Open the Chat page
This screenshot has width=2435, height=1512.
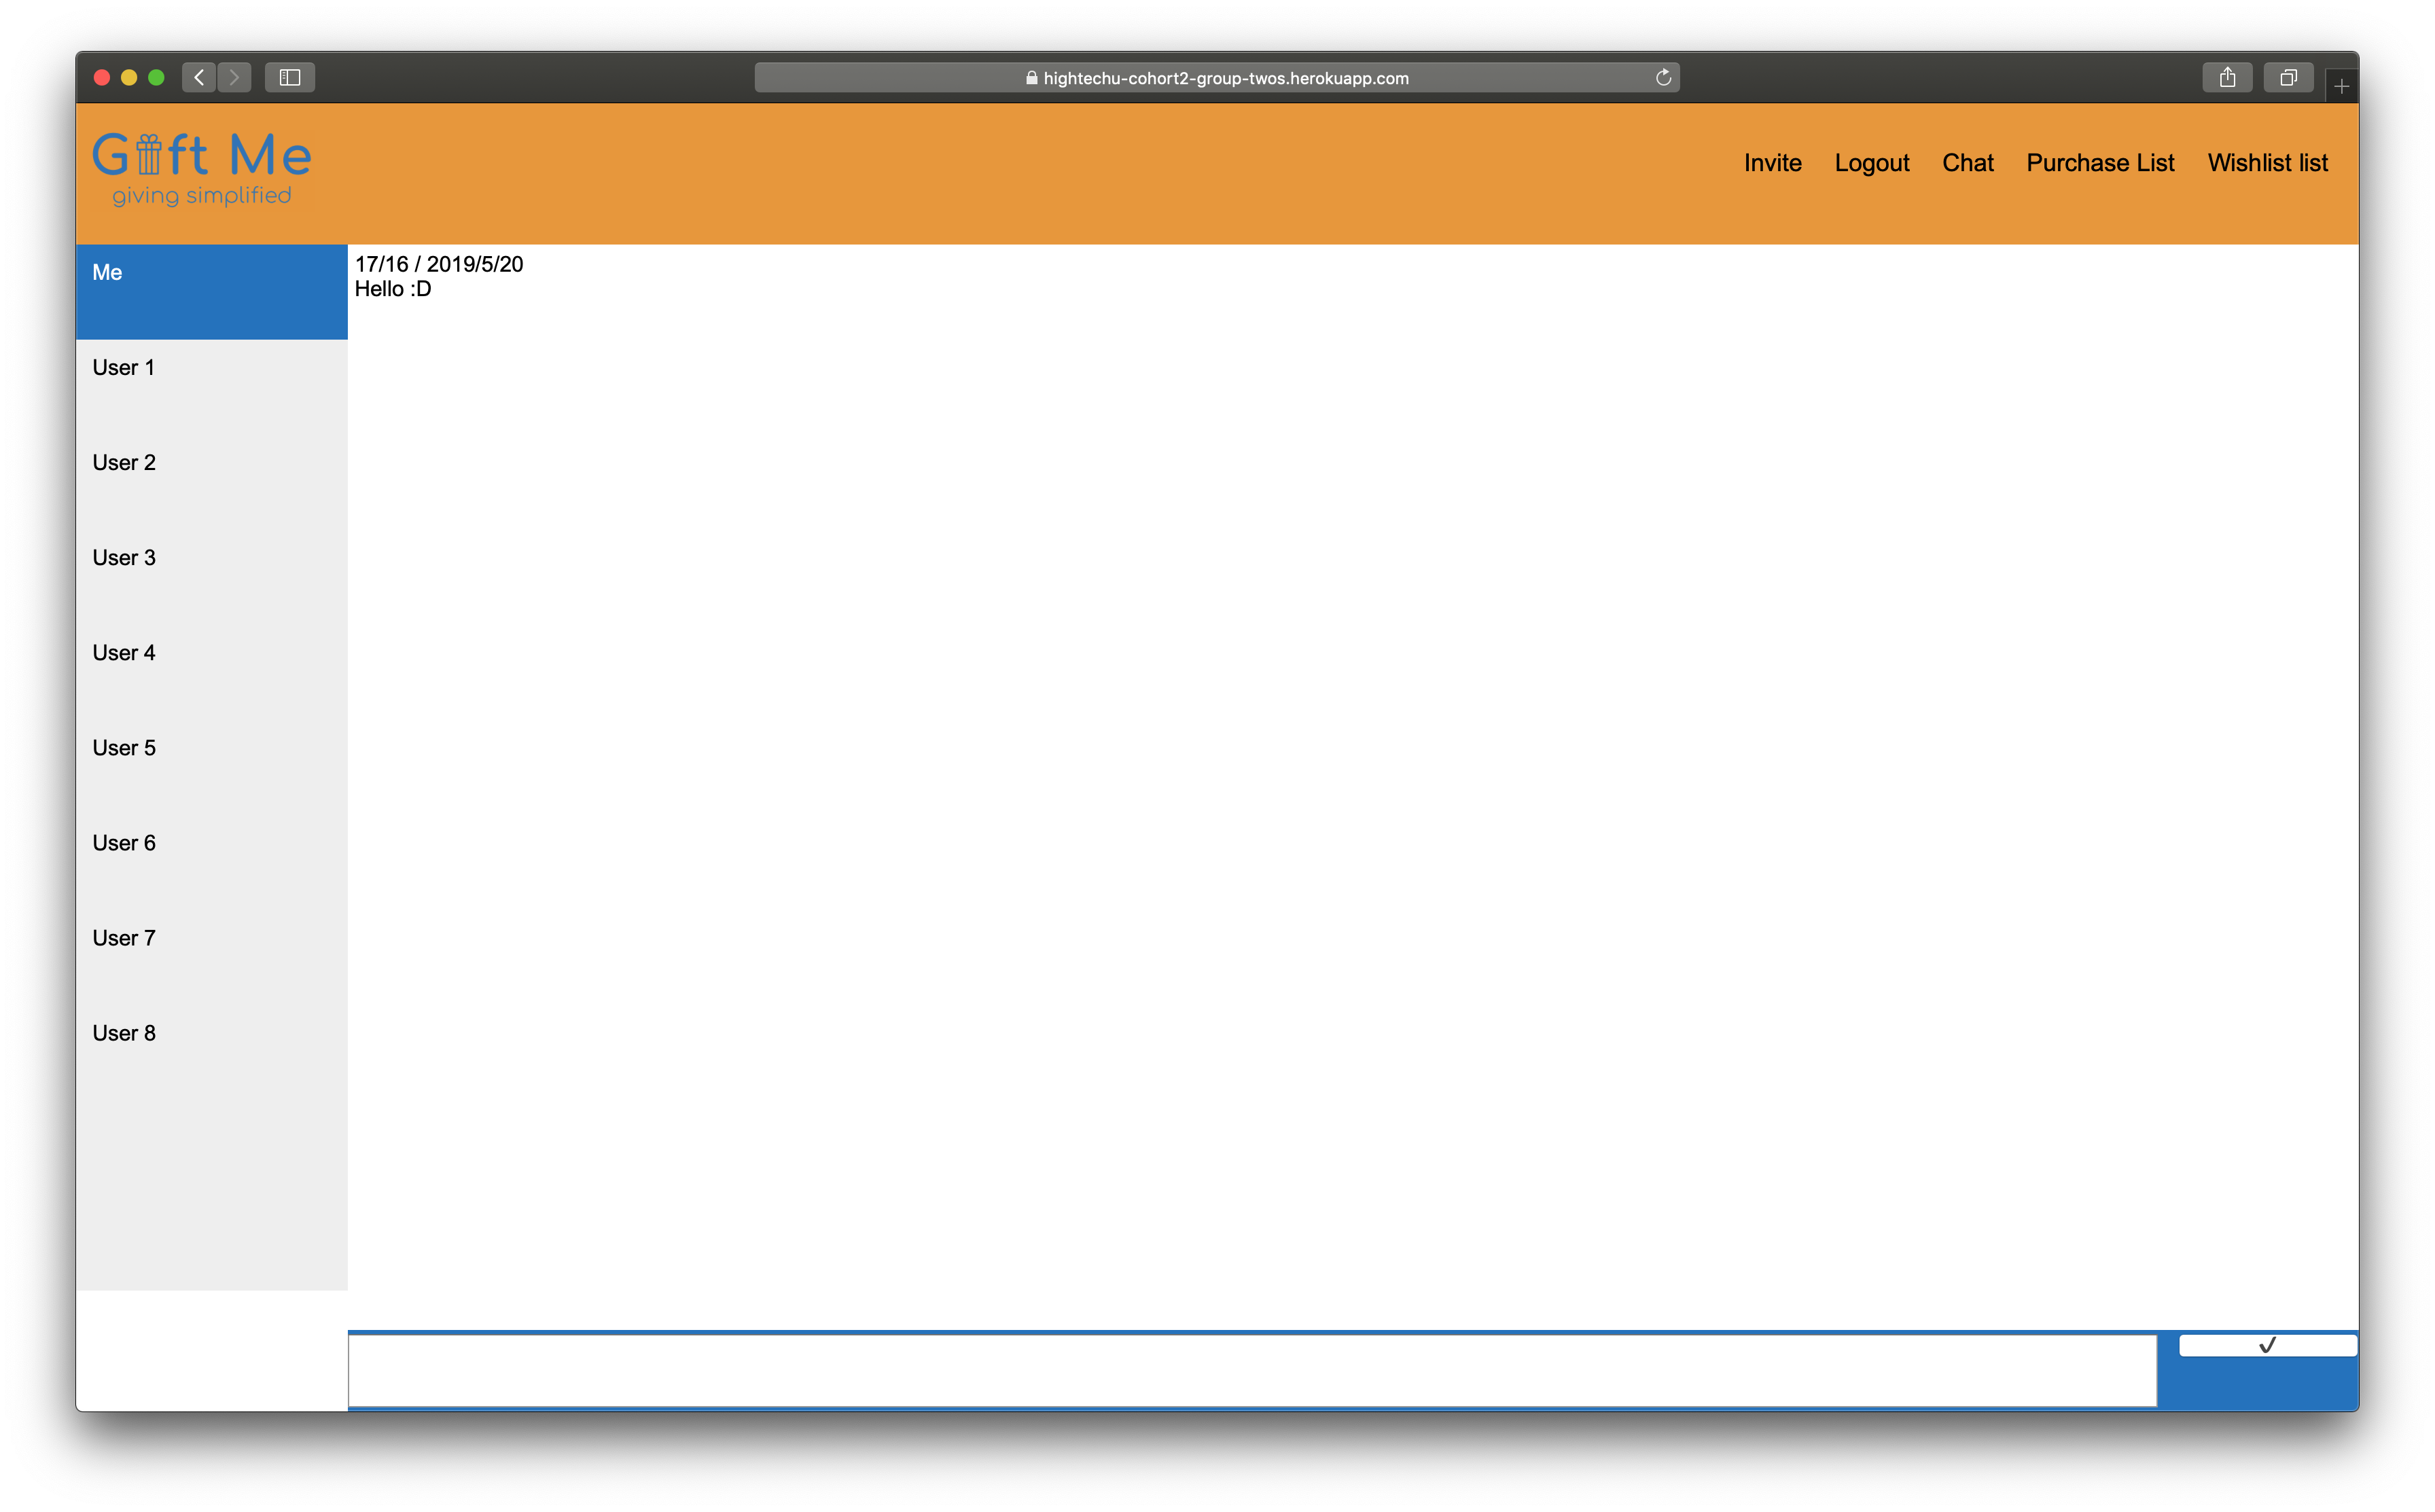click(x=1967, y=163)
